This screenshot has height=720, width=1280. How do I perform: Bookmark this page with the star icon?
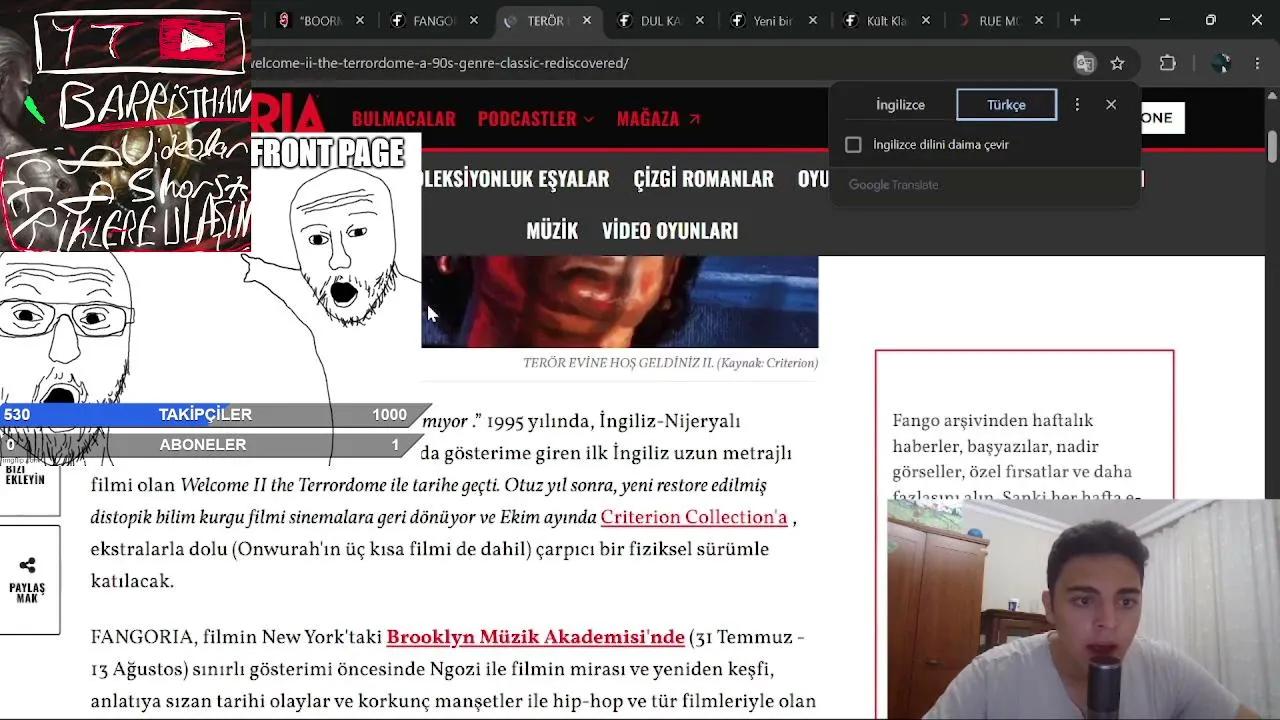coord(1117,63)
